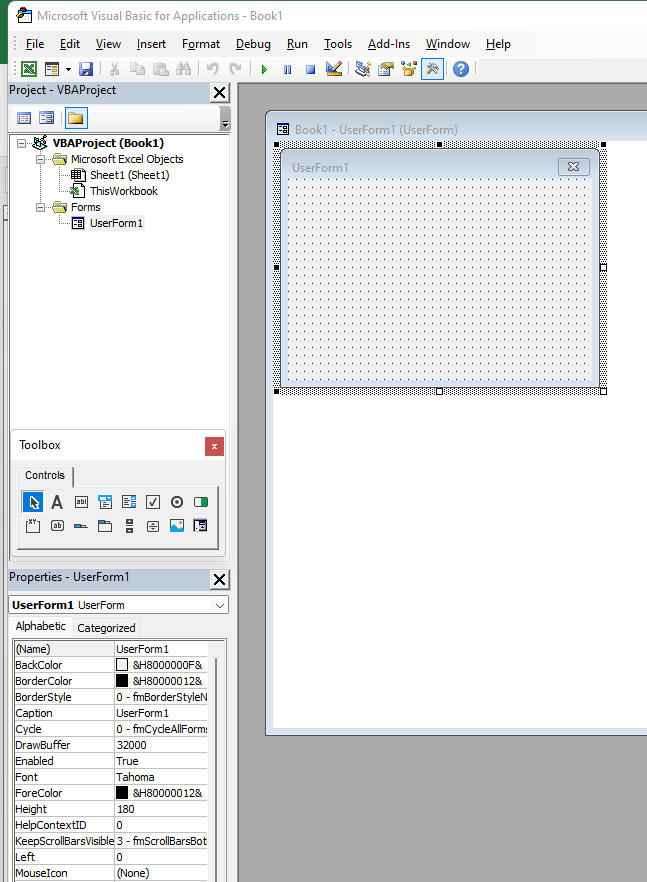Click View Object icon in Project panel
Viewport: 647px width, 882px height.
coord(47,118)
